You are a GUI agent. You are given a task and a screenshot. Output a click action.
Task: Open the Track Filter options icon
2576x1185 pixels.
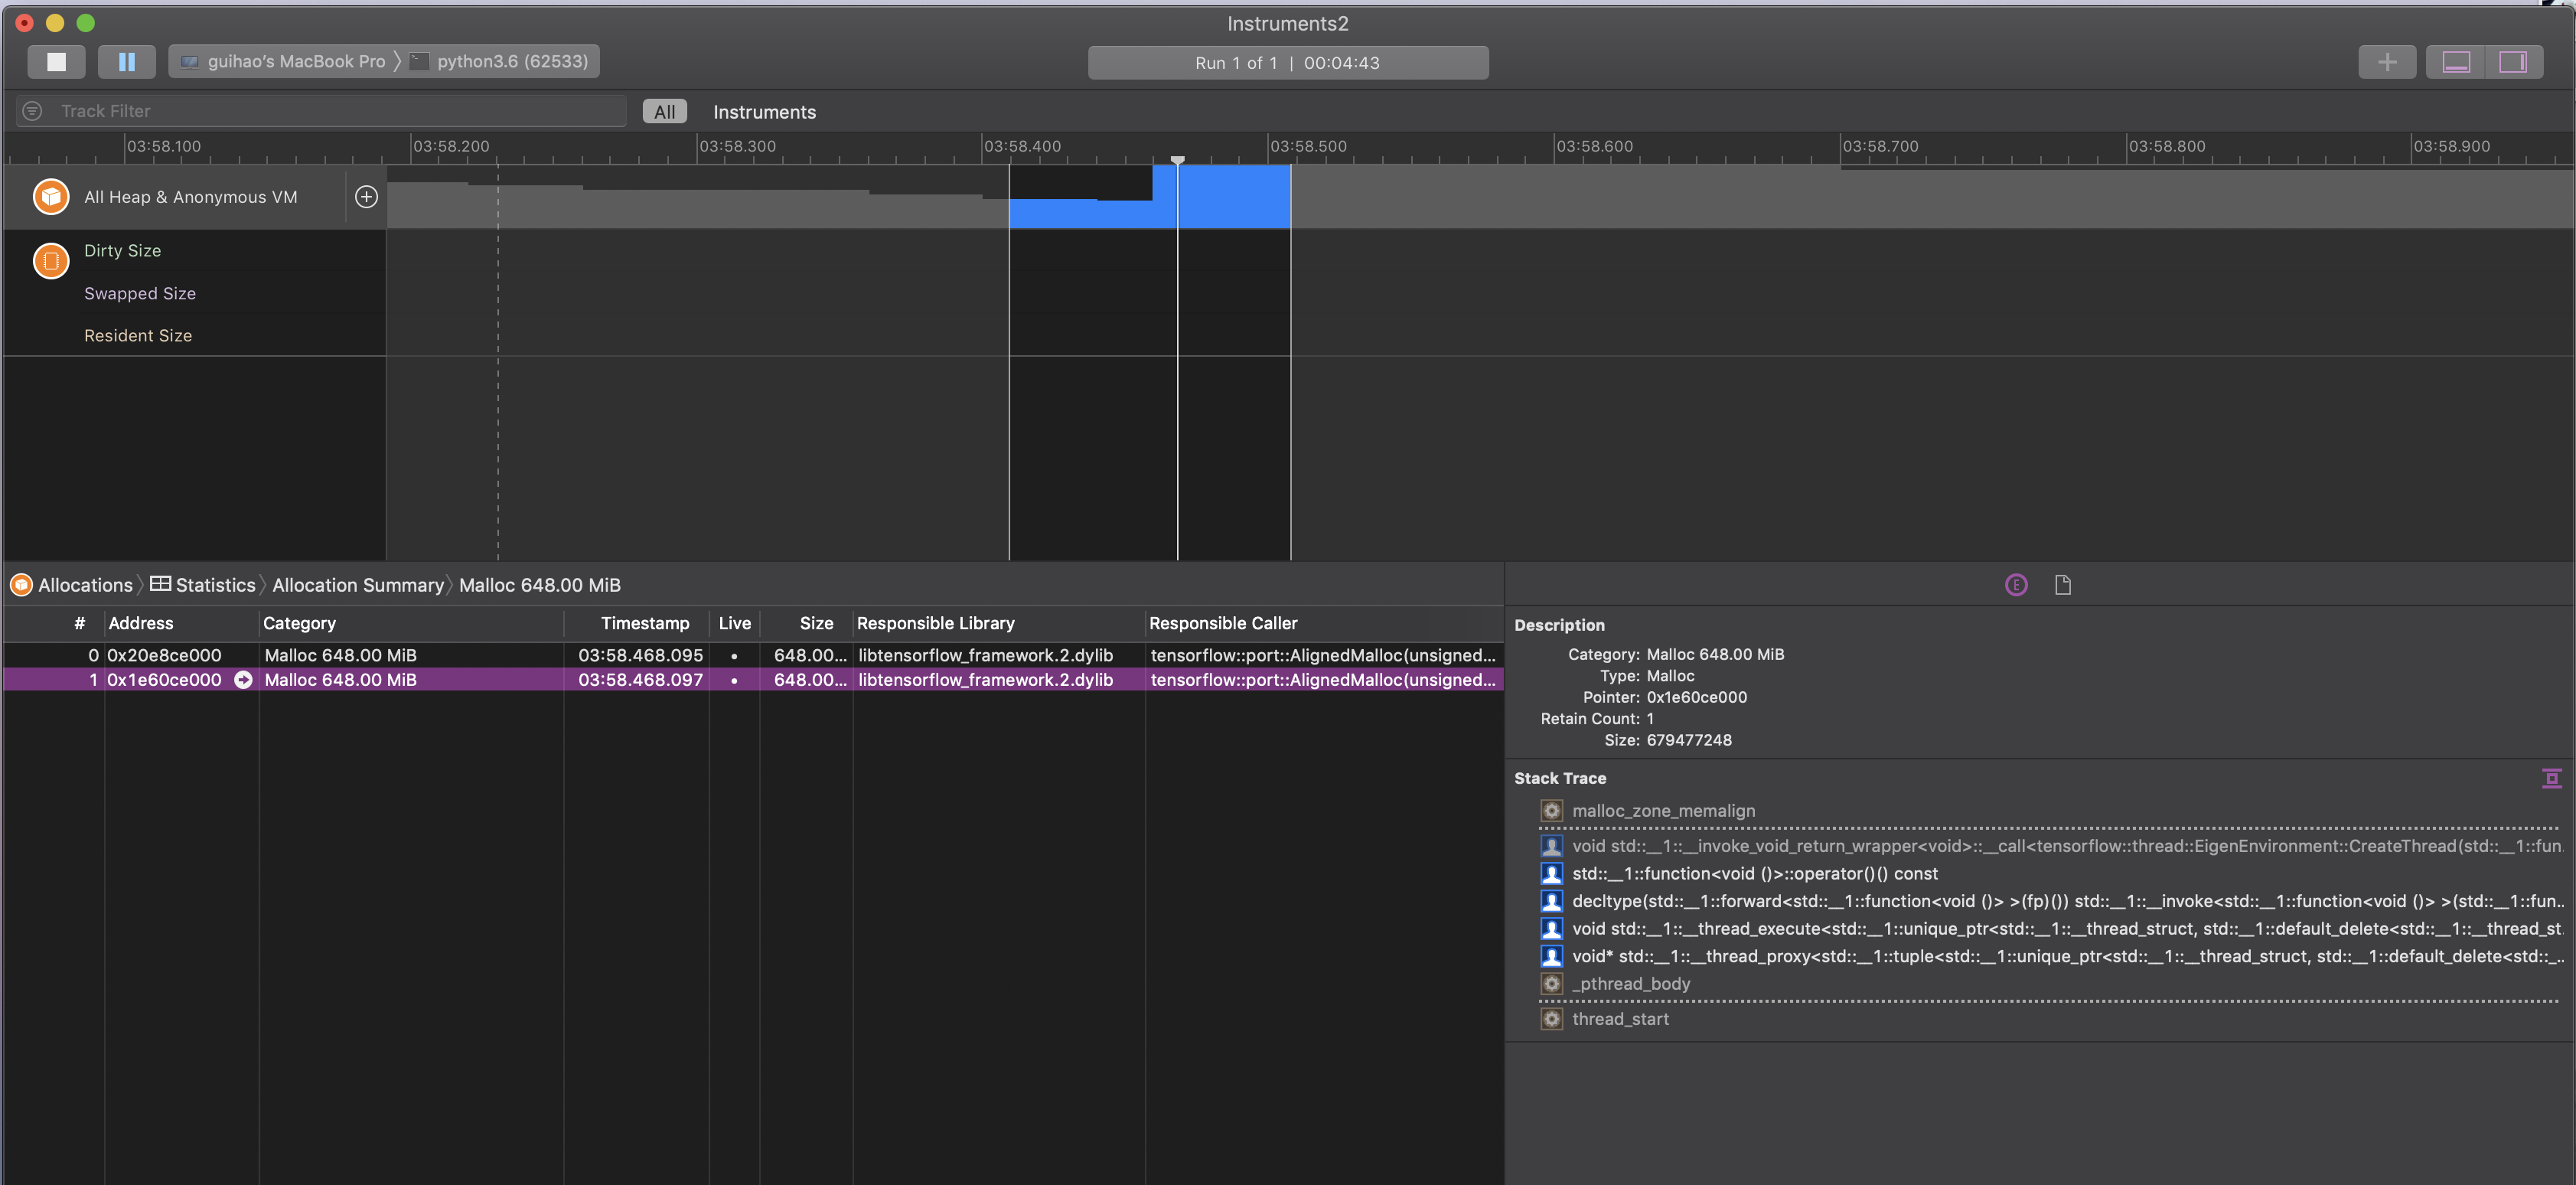click(x=33, y=111)
